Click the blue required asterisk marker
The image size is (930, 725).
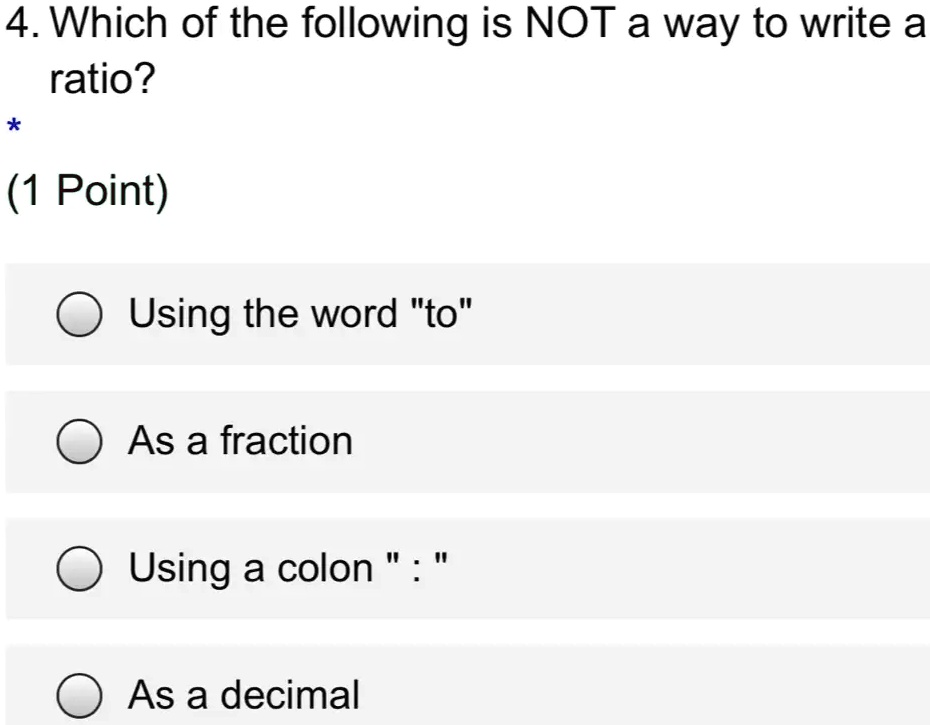tap(12, 126)
